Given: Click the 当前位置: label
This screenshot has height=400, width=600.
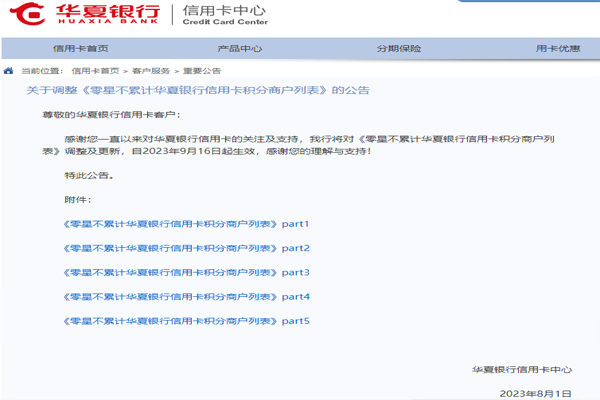Looking at the screenshot, I should 42,71.
